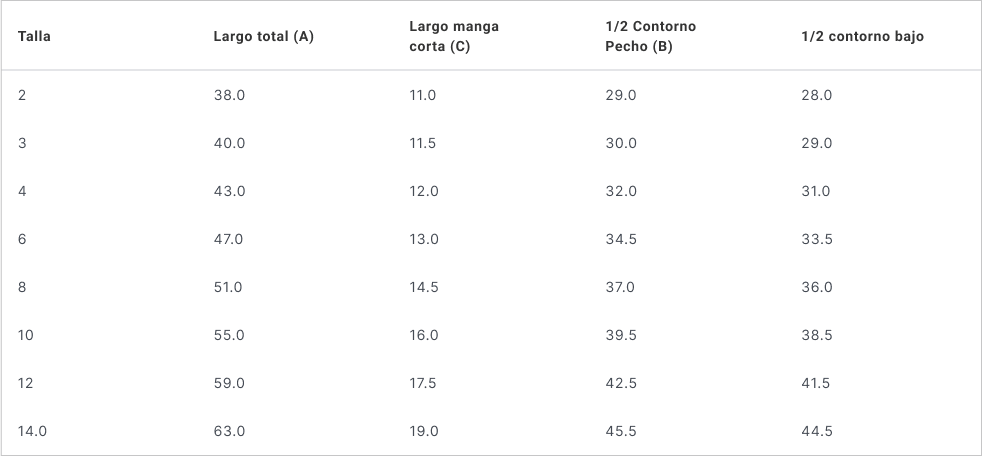Screen dimensions: 982x456
Task: Select the size 8 row label
Action: [x=22, y=287]
